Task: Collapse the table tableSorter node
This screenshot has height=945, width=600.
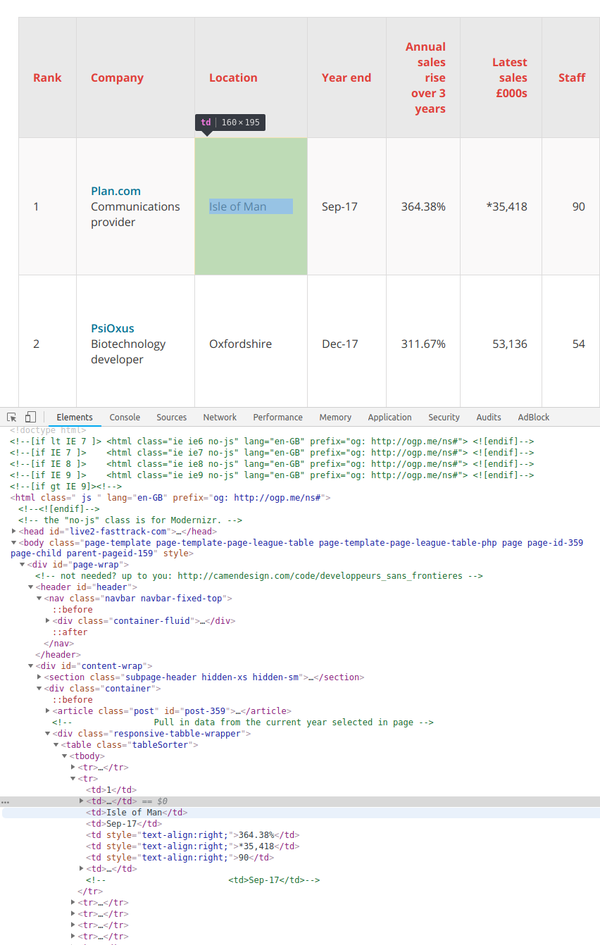Action: (56, 745)
